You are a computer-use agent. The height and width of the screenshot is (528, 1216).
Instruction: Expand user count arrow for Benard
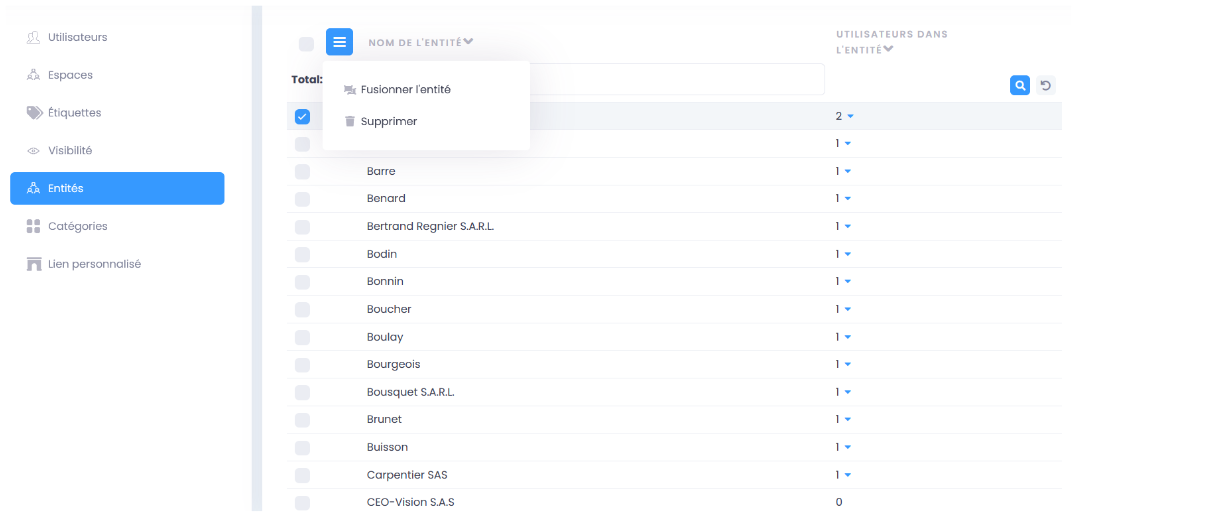tap(847, 199)
